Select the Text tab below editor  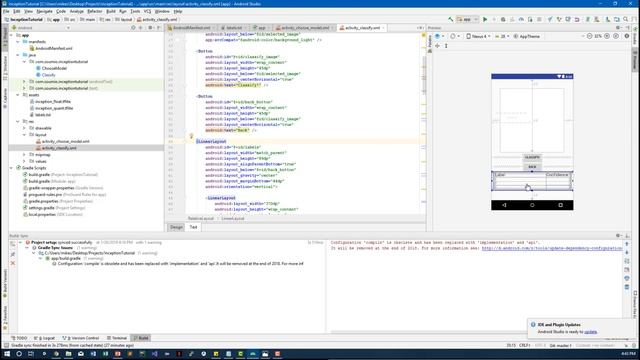[193, 227]
